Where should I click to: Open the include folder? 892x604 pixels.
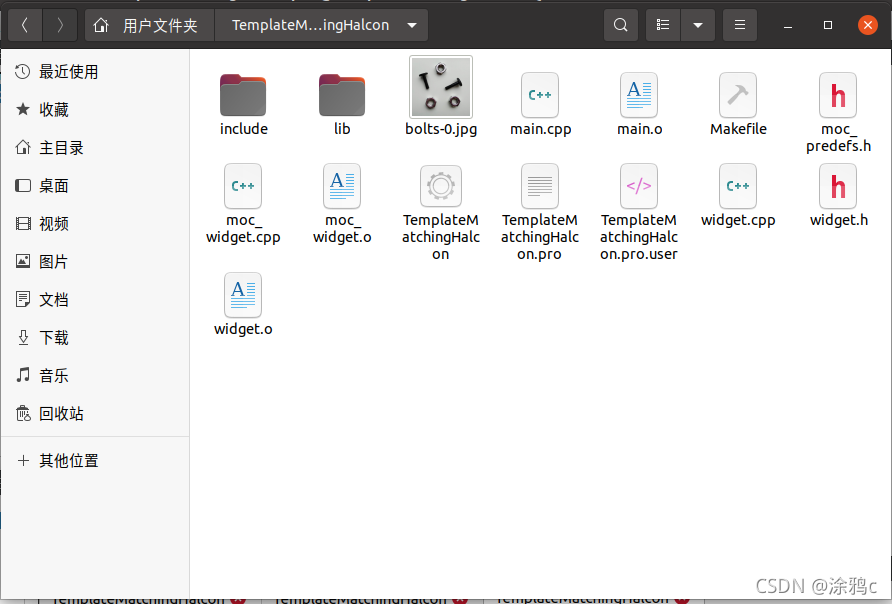coord(243,88)
